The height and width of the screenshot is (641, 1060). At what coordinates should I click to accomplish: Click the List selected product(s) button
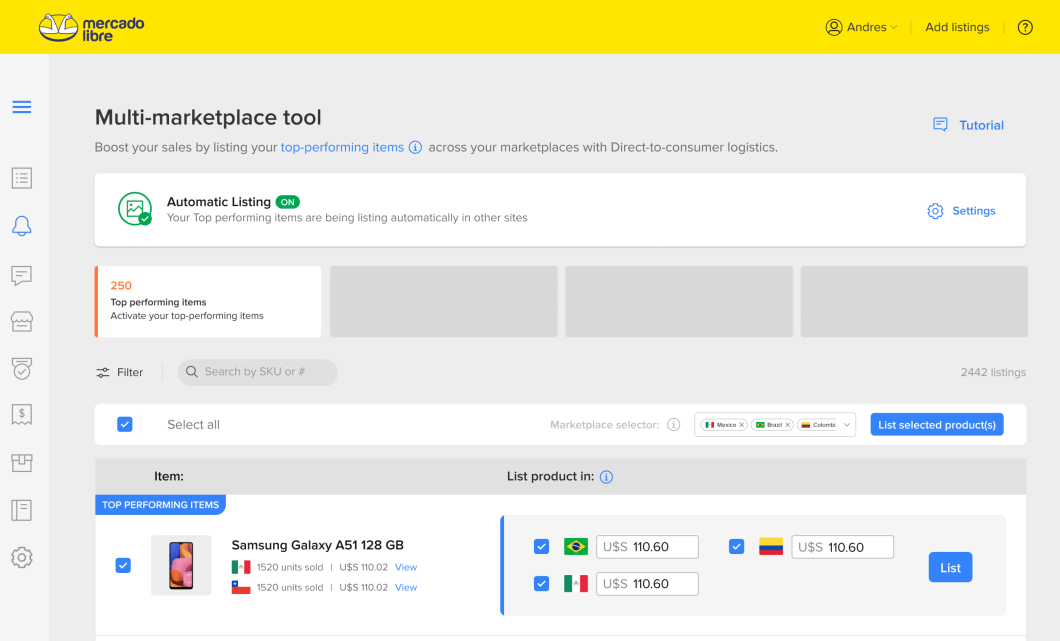pyautogui.click(x=936, y=425)
